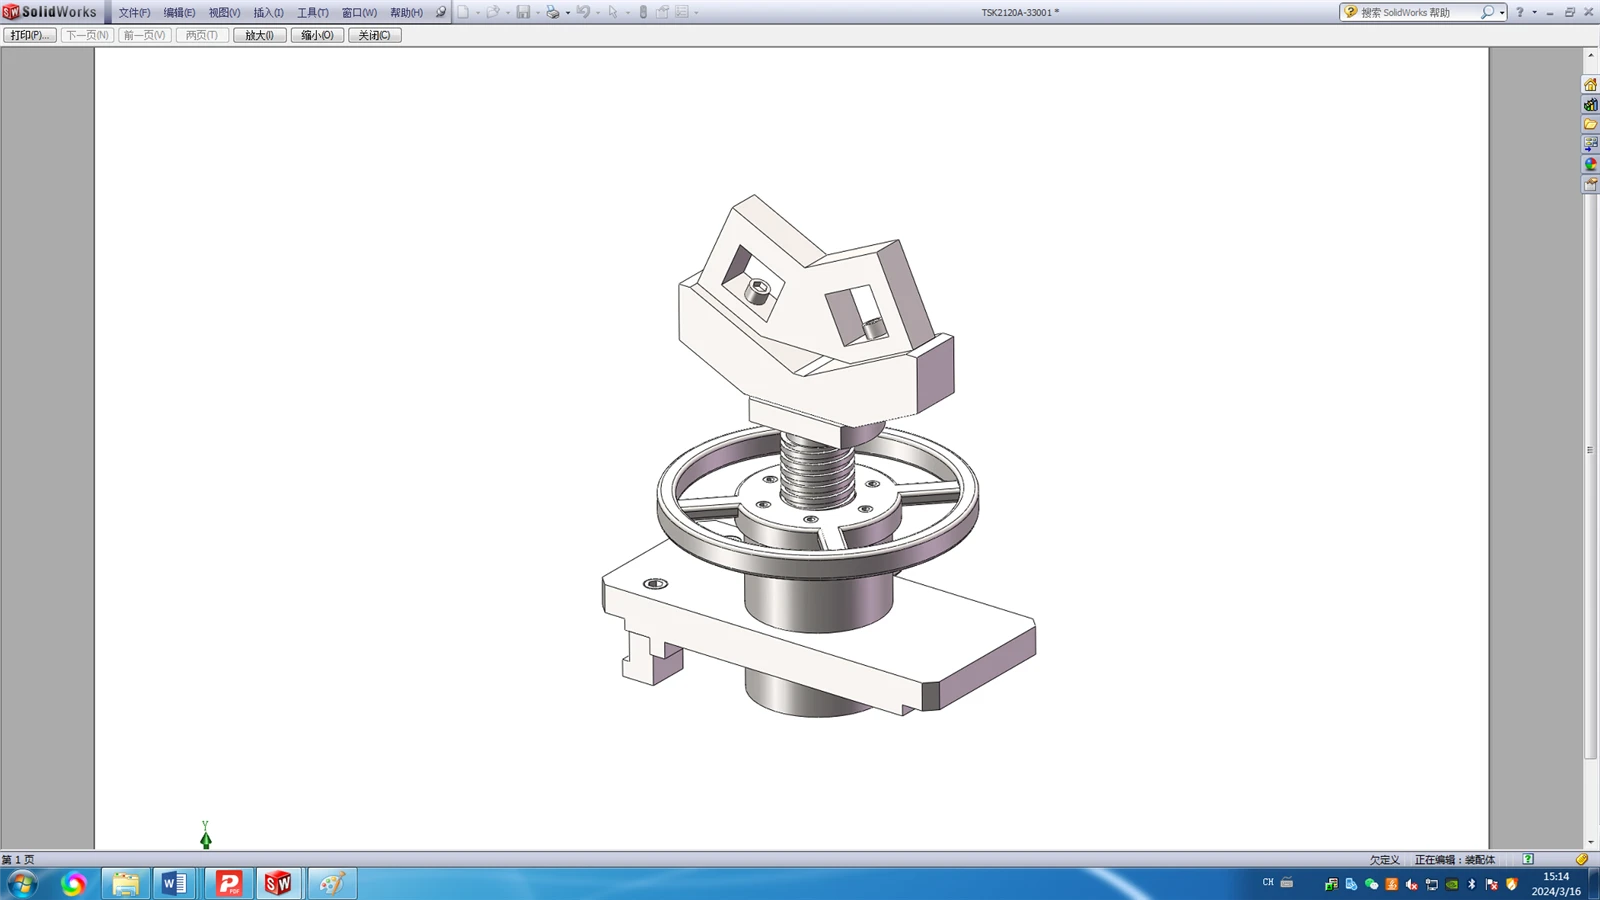
Task: Click the yellow tag icon in status bar
Action: [1582, 859]
